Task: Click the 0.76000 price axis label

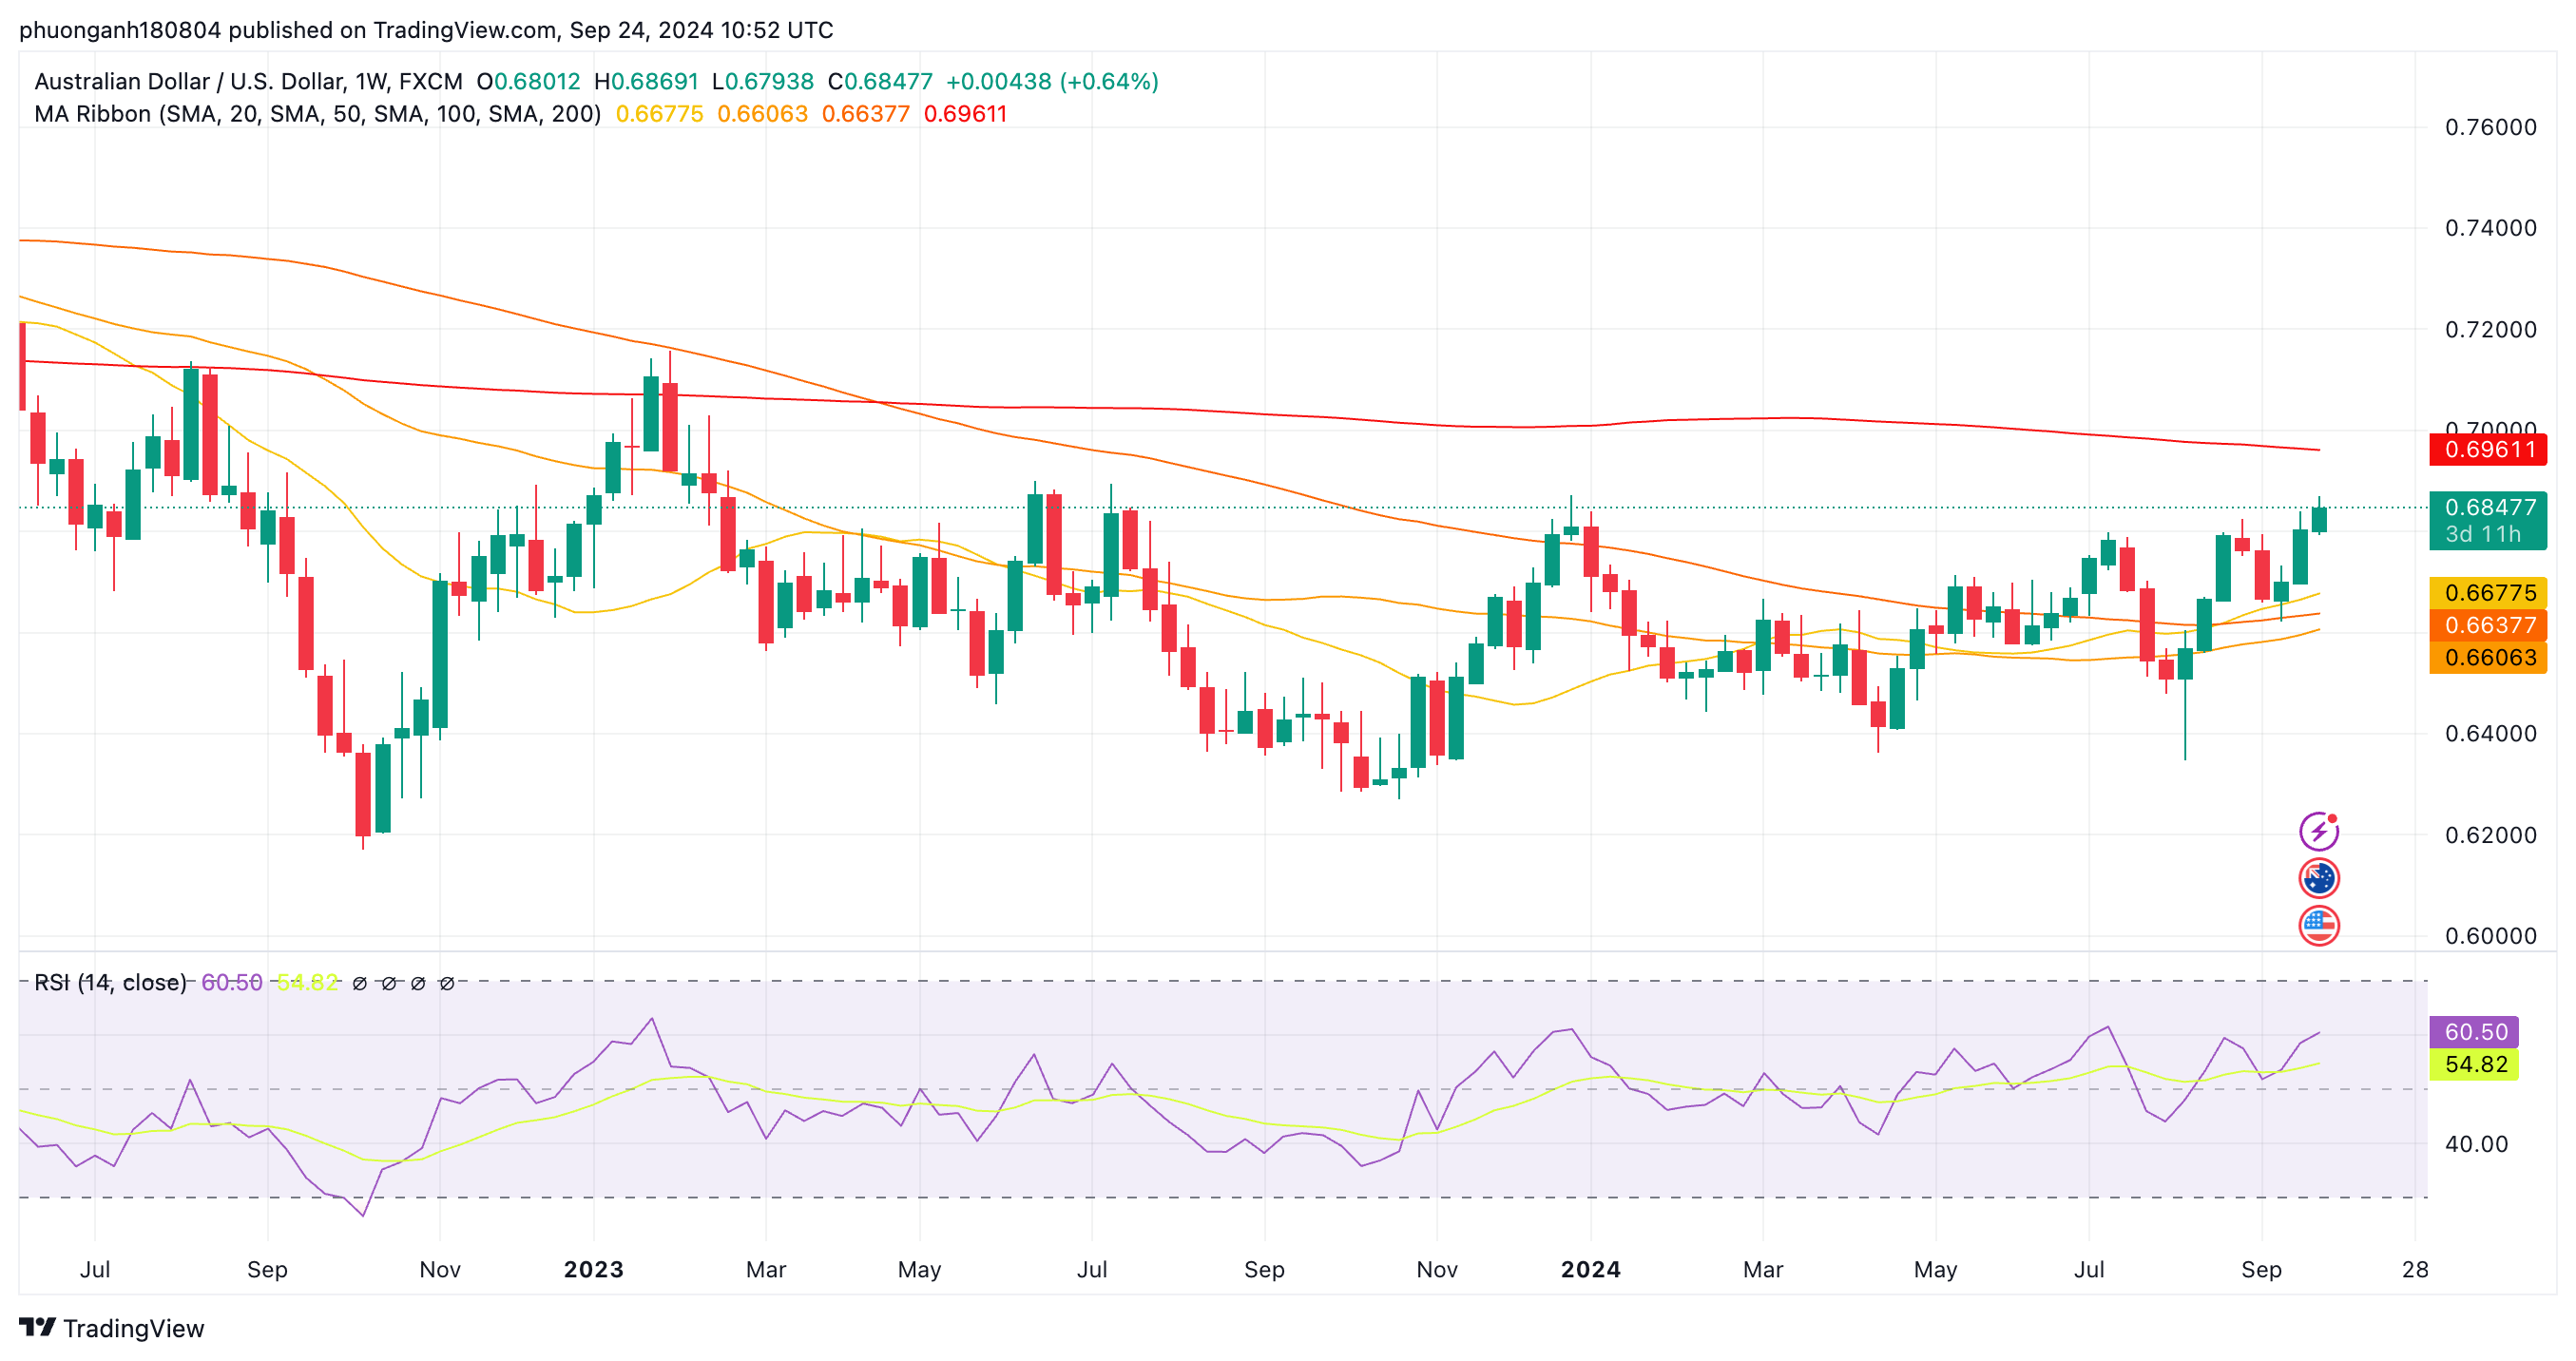Action: click(x=2490, y=128)
